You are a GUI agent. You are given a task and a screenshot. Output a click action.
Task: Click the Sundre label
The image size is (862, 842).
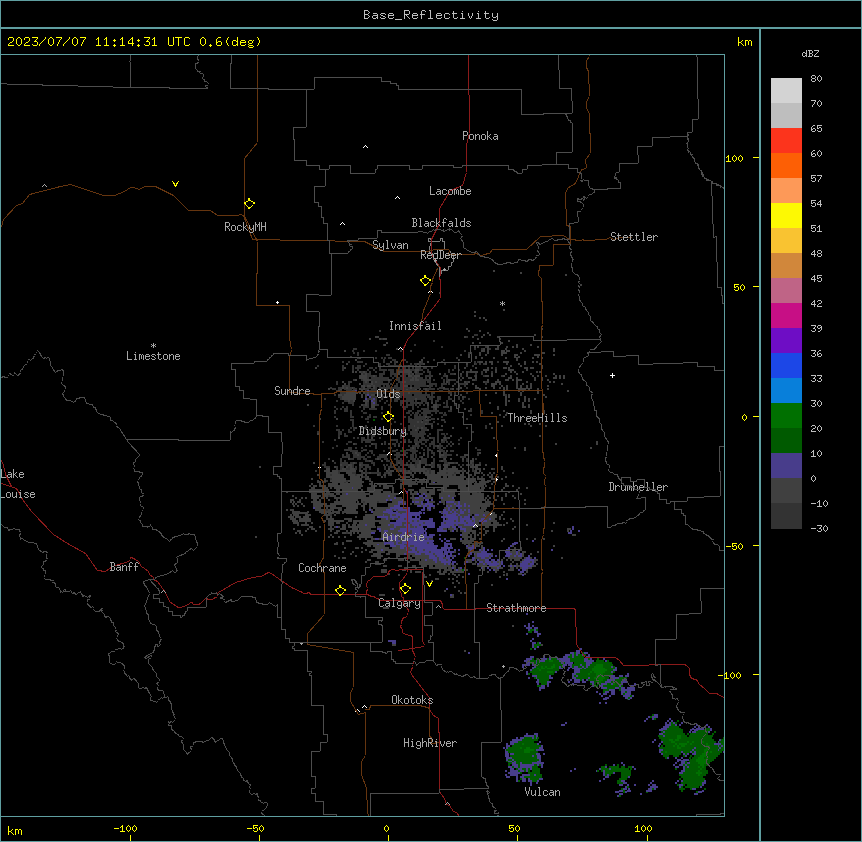click(292, 391)
